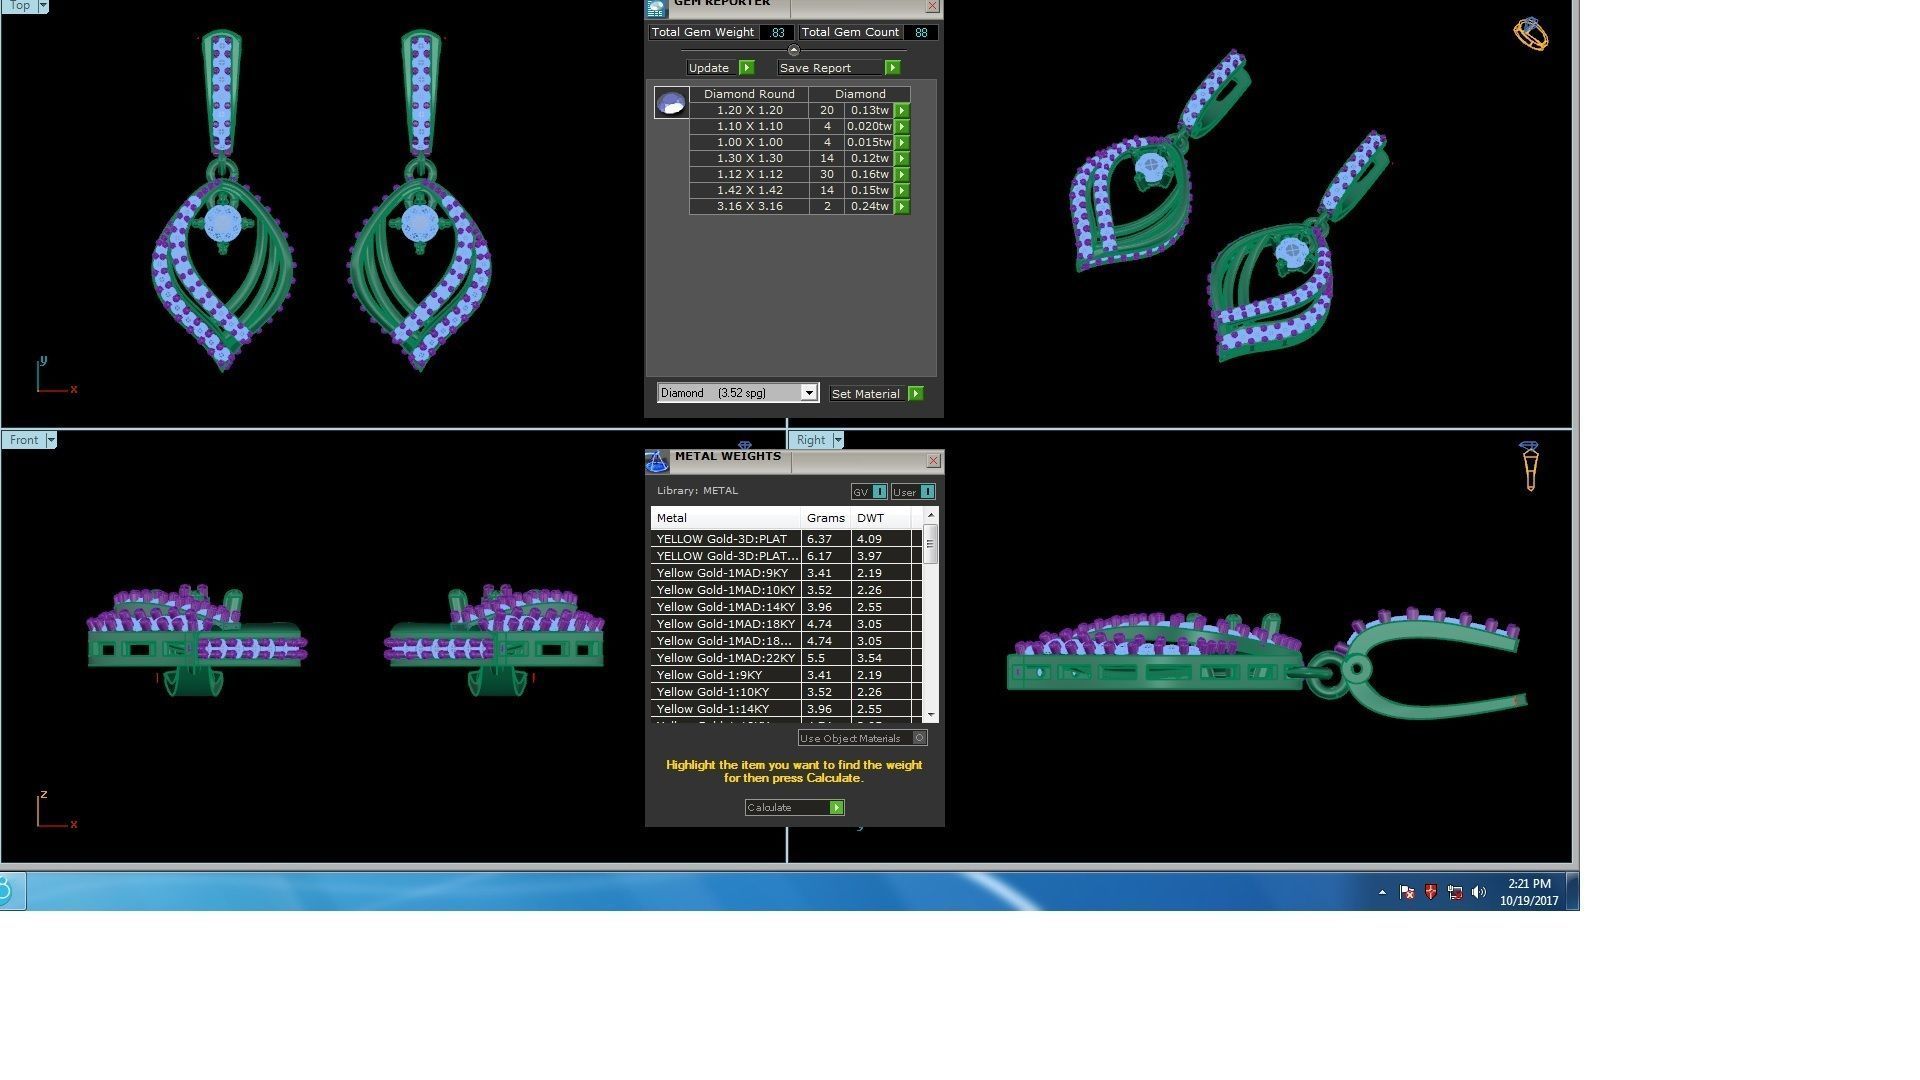
Task: Click green arrow for 1.20 X 1.20 row
Action: (x=902, y=111)
